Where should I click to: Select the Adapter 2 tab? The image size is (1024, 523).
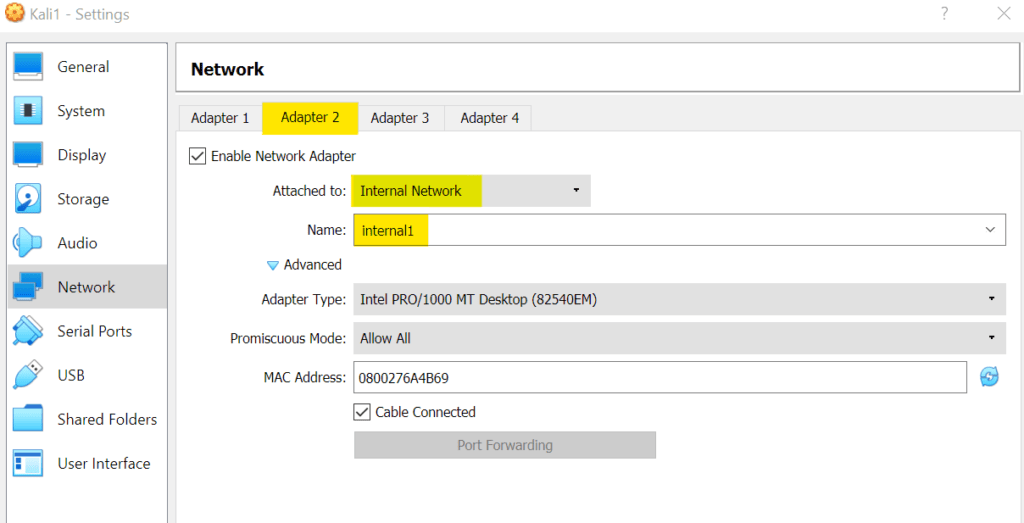pyautogui.click(x=310, y=118)
